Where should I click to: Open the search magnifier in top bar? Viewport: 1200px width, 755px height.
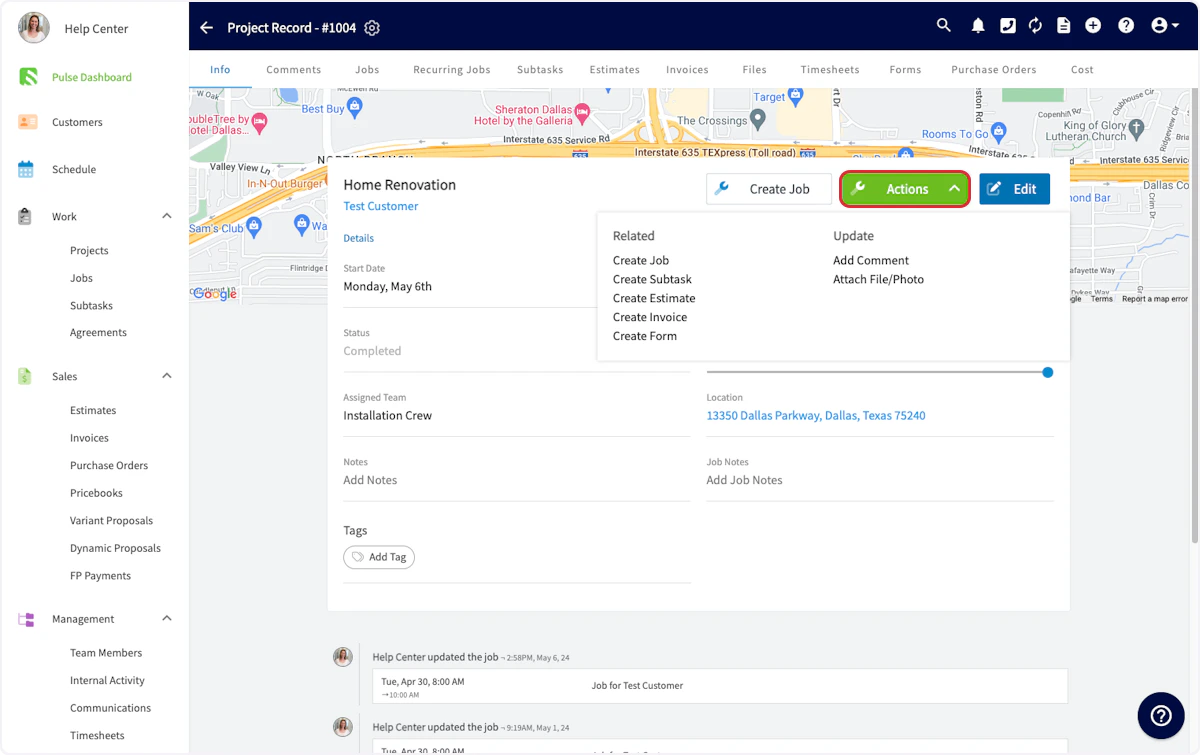pyautogui.click(x=944, y=26)
